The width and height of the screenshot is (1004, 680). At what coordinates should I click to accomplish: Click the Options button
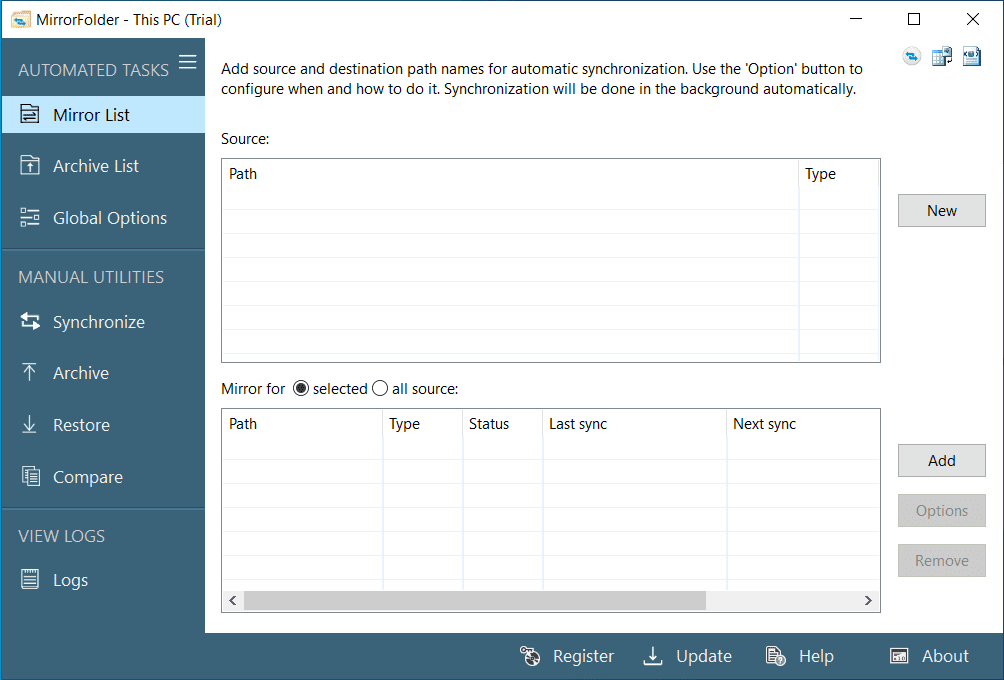[941, 510]
